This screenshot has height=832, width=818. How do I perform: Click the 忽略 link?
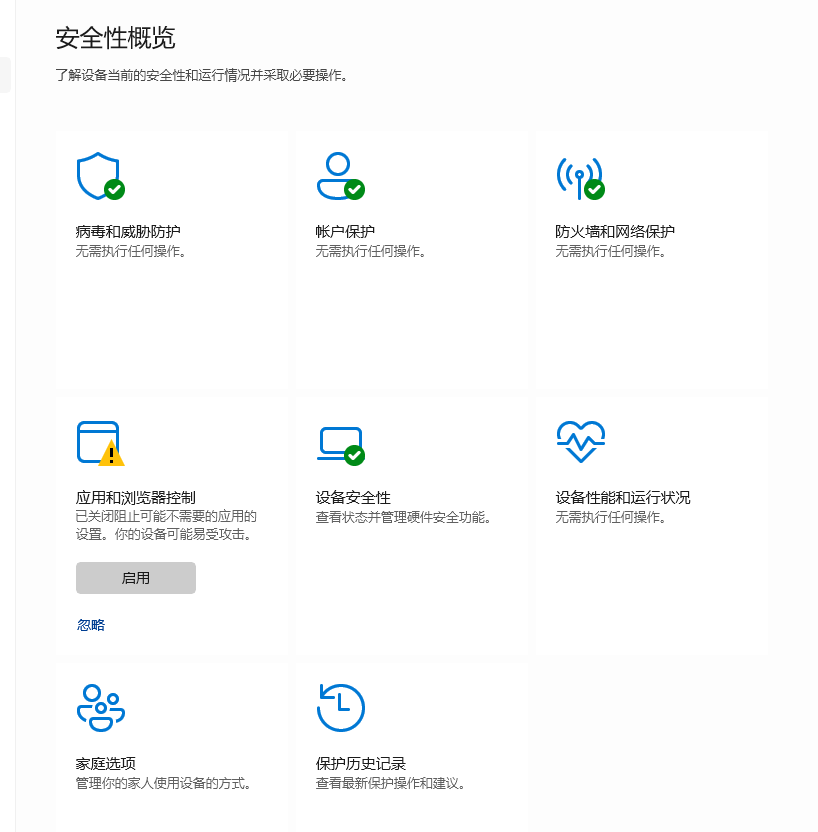(x=91, y=625)
